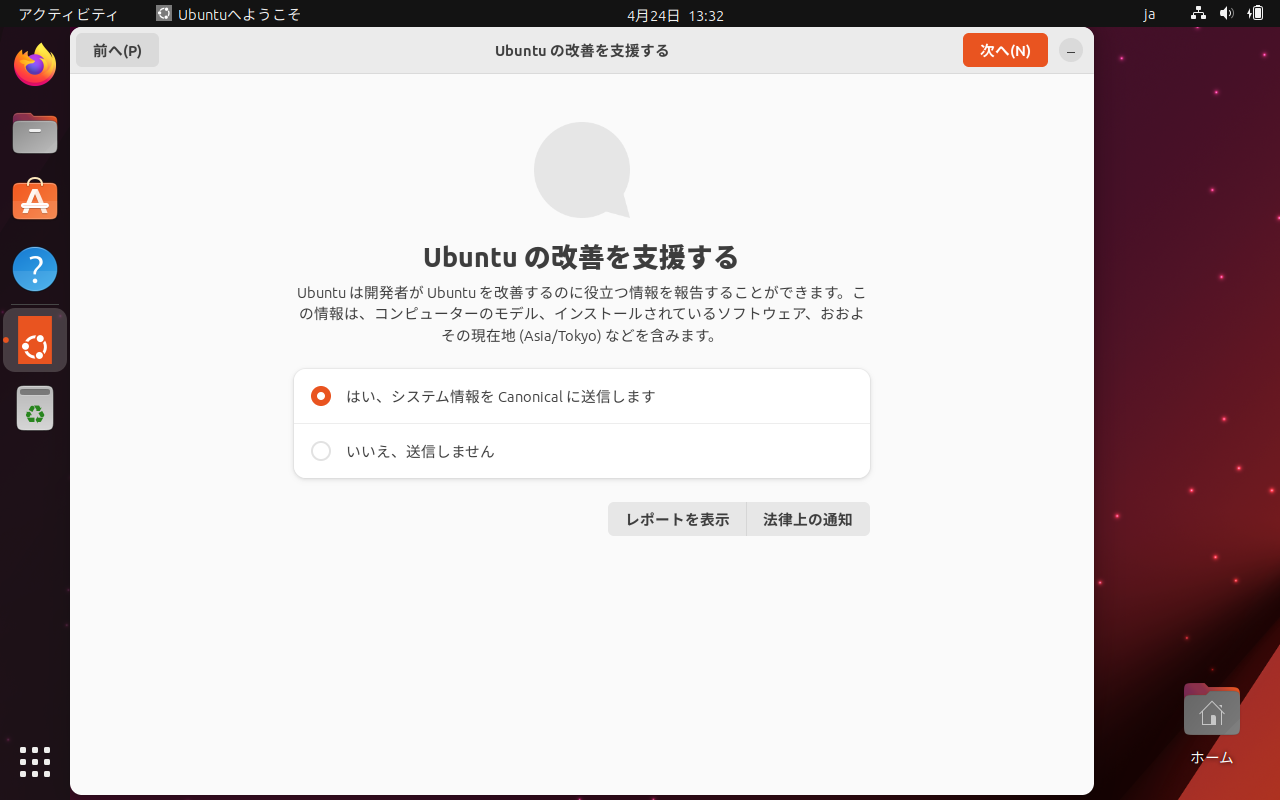The image size is (1280, 800).
Task: Minimize the welcome window
Action: pyautogui.click(x=1071, y=50)
